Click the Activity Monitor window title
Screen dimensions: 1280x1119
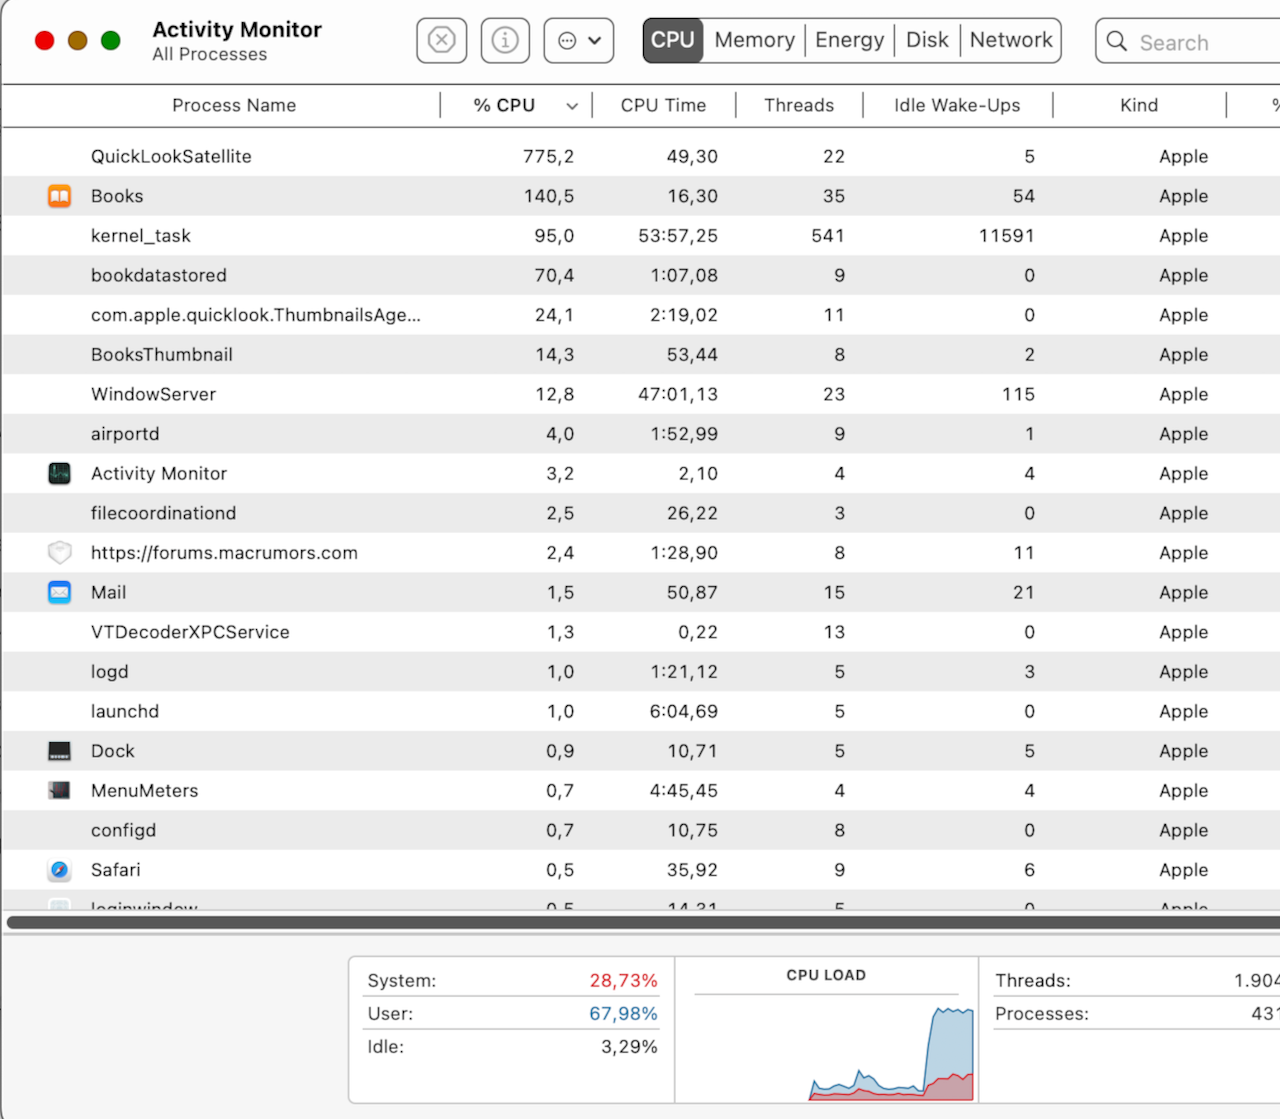(x=237, y=29)
